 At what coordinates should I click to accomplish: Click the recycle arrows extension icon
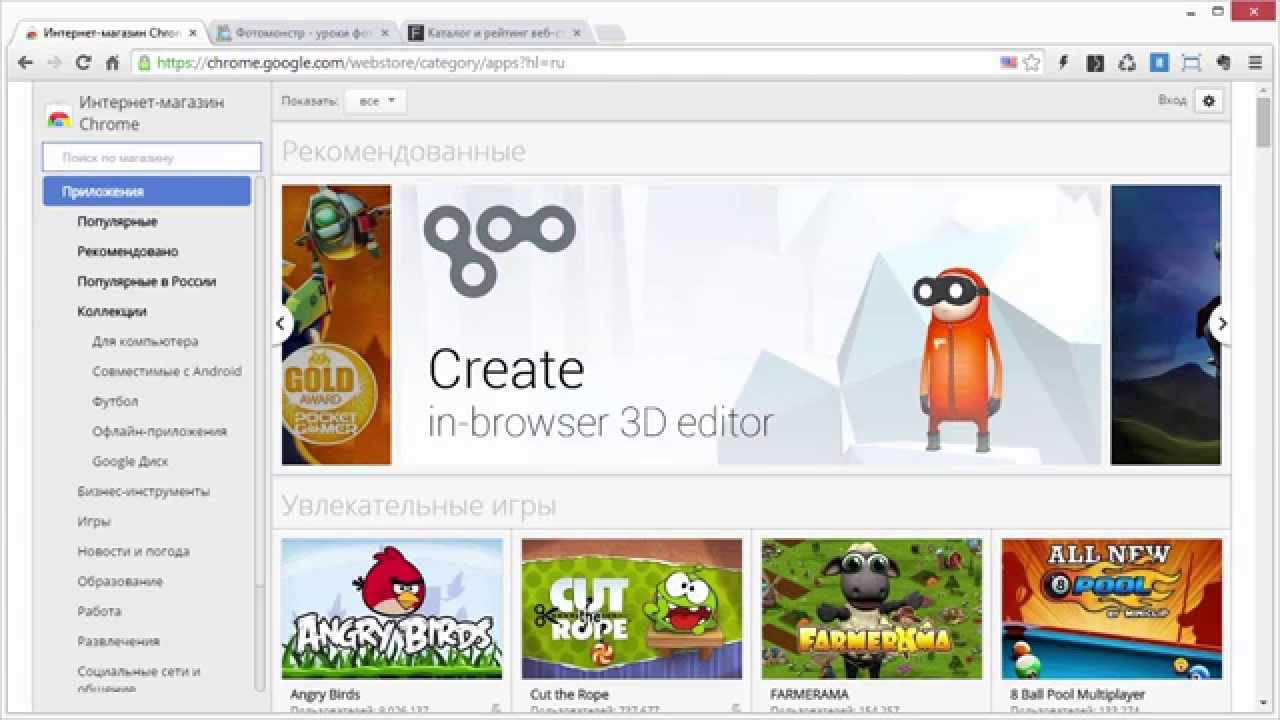coord(1127,62)
